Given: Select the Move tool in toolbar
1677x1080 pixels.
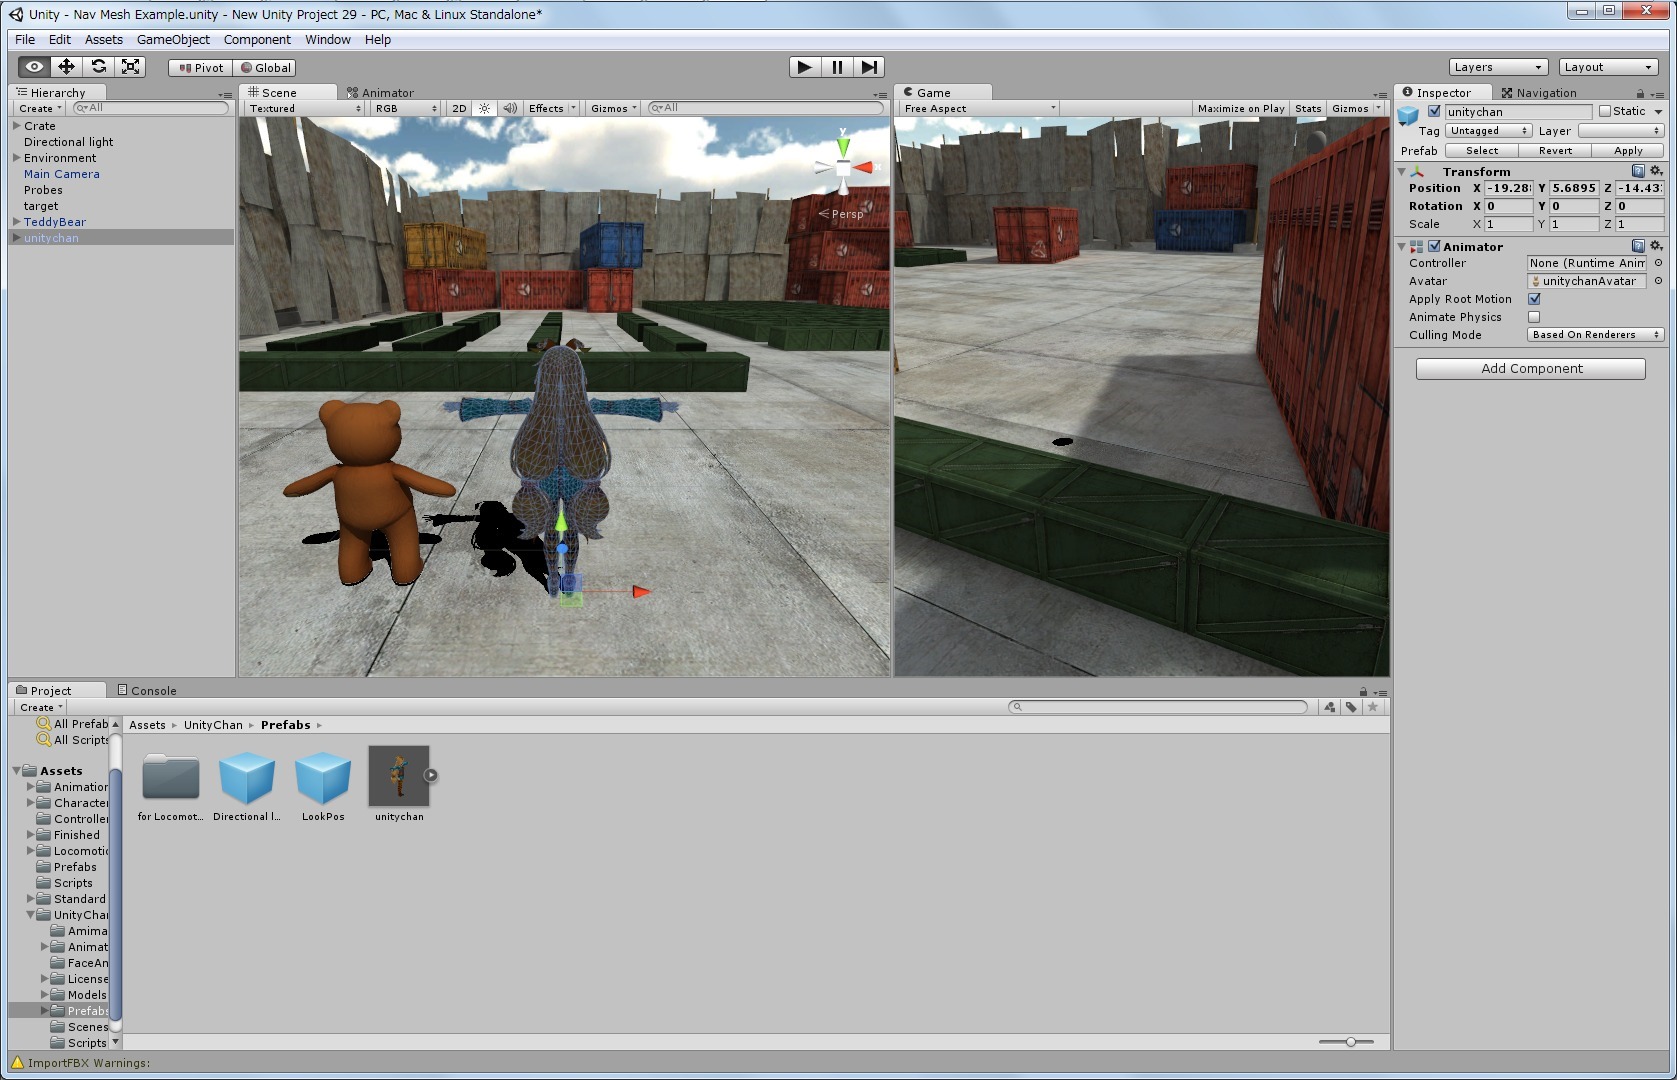Looking at the screenshot, I should tap(66, 67).
